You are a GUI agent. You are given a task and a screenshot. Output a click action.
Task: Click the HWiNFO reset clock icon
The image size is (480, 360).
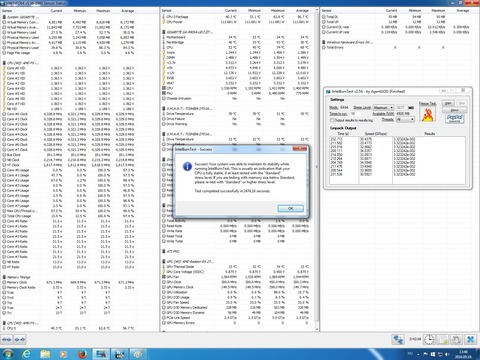point(429,340)
